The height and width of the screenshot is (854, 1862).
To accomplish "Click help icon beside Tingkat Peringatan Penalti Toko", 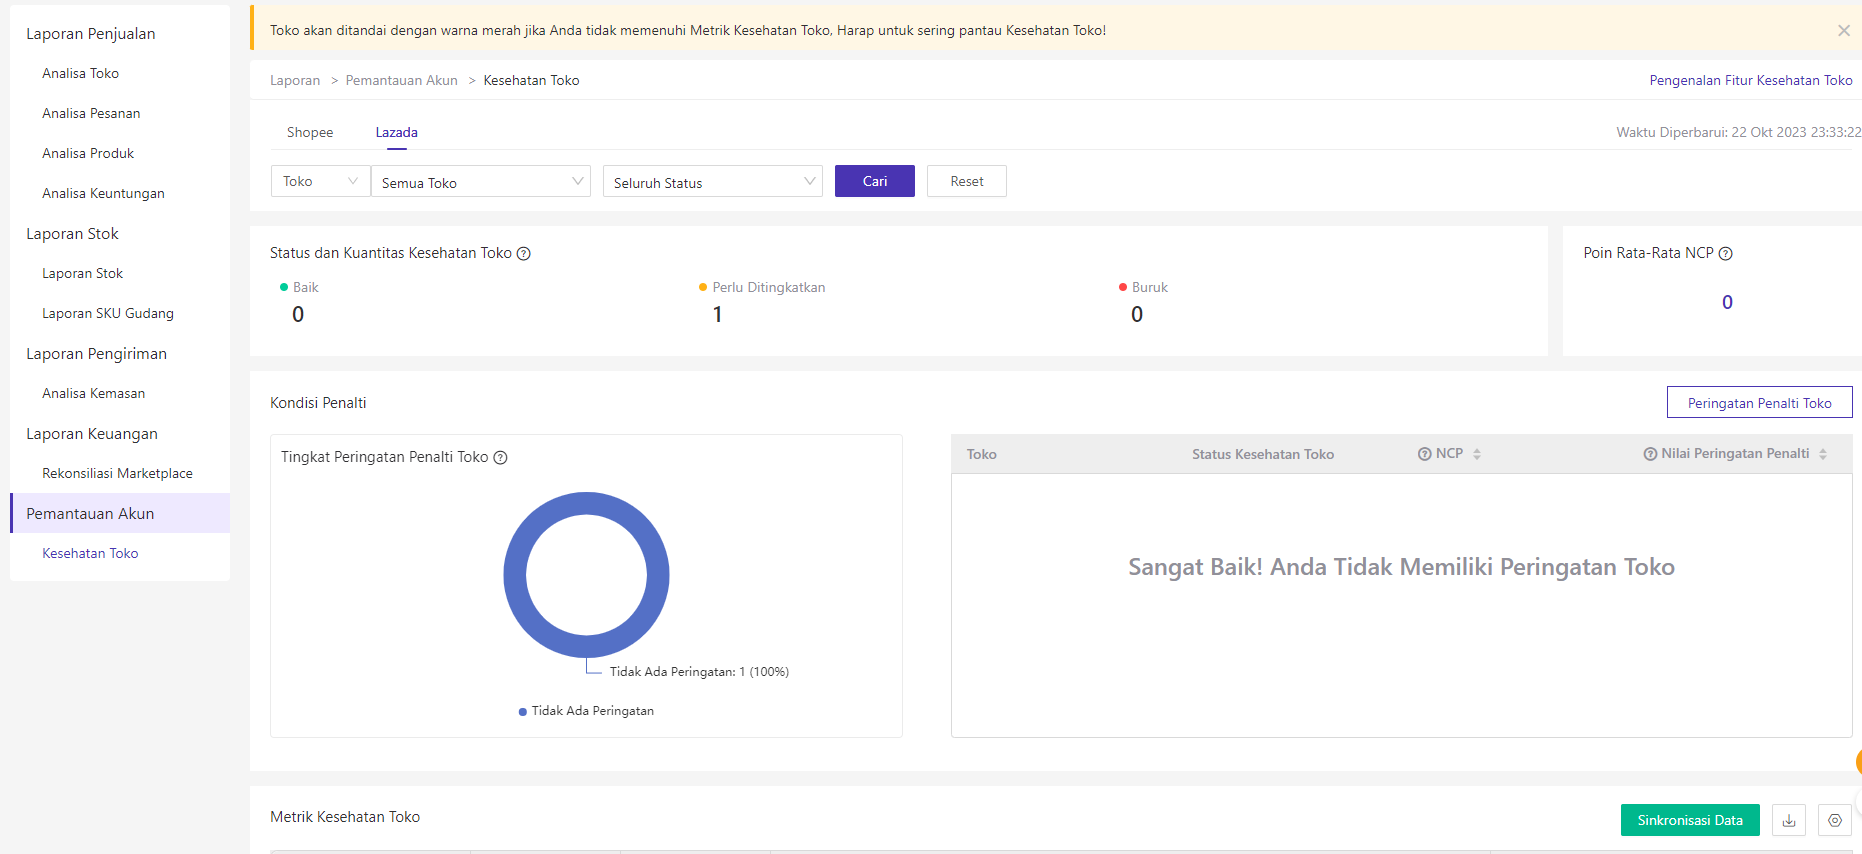I will (x=500, y=458).
